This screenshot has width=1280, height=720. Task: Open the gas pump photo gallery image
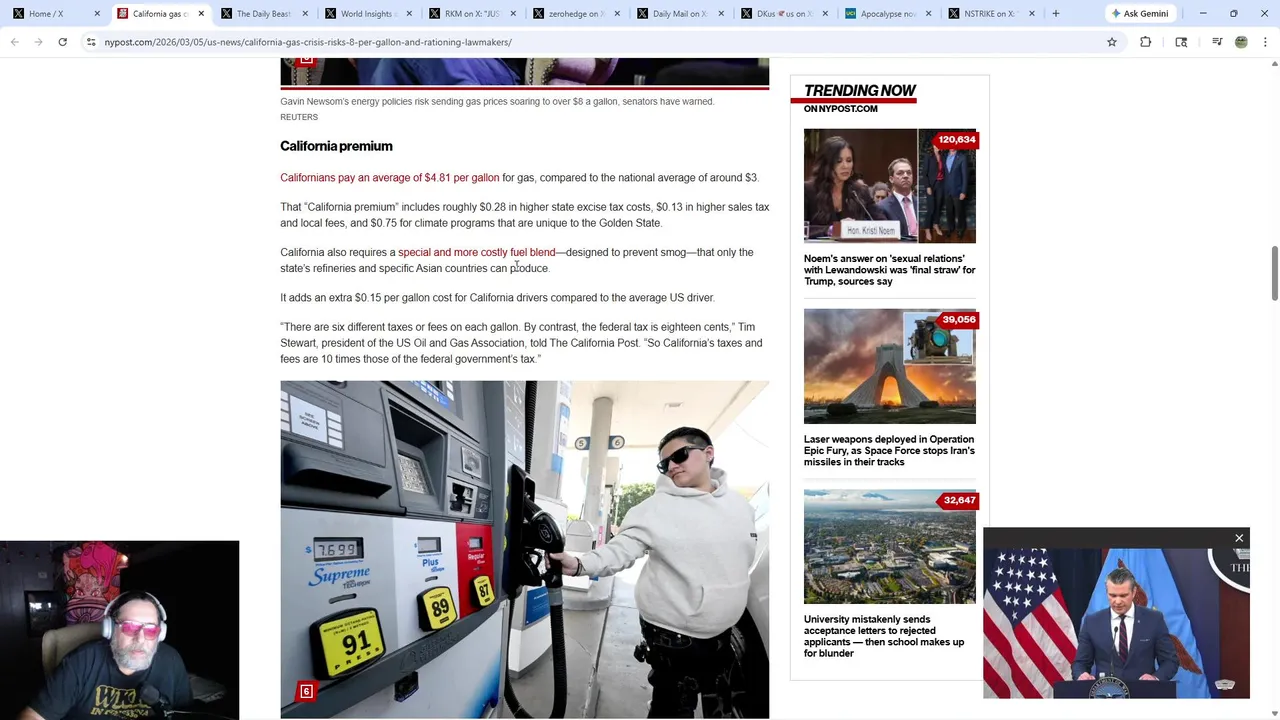point(524,549)
